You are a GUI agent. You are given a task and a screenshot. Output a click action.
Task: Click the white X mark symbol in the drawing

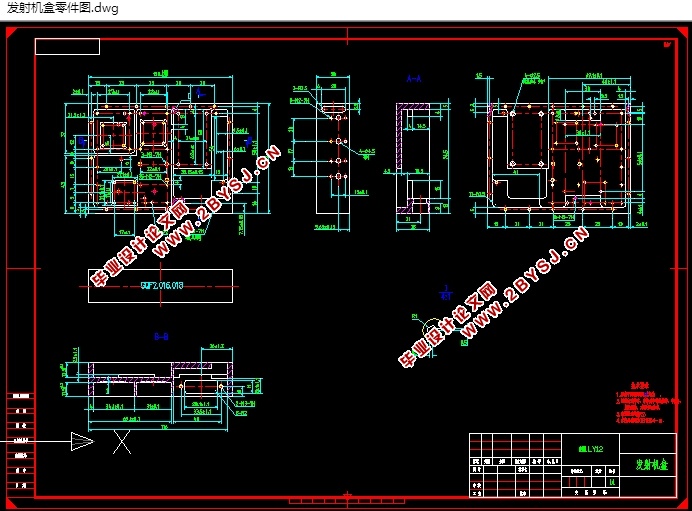pos(122,442)
